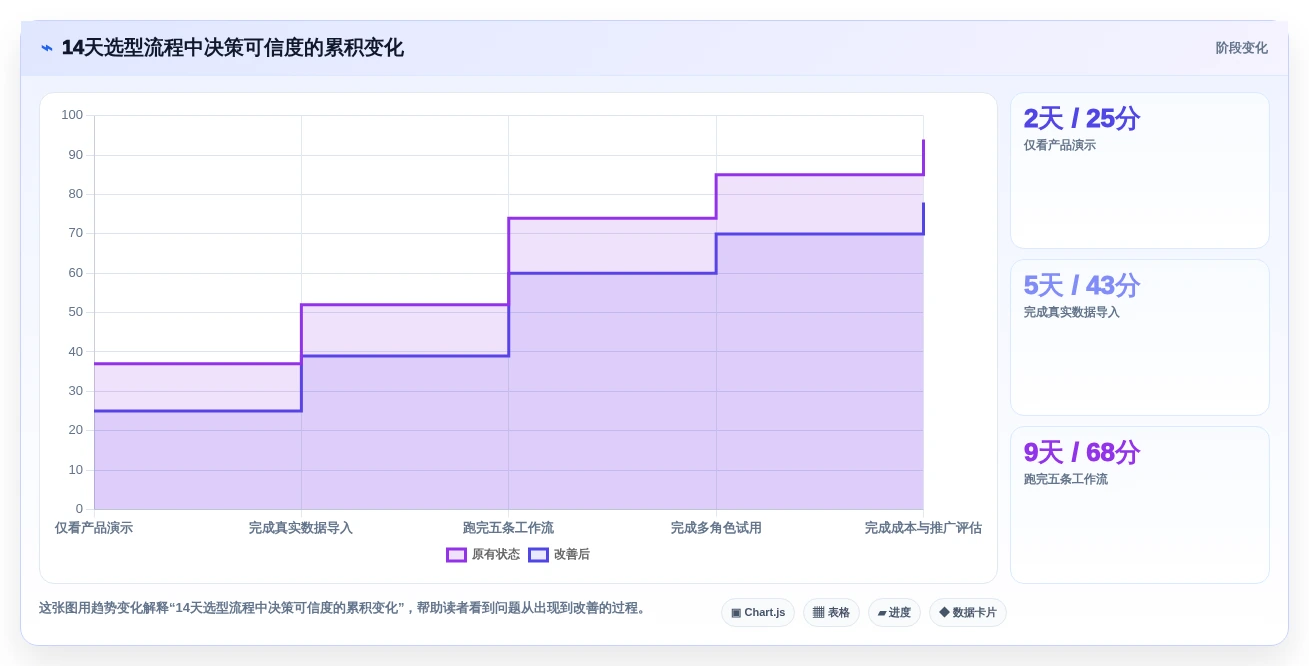Click the y-axis value 100
The height and width of the screenshot is (666, 1309).
(x=72, y=115)
